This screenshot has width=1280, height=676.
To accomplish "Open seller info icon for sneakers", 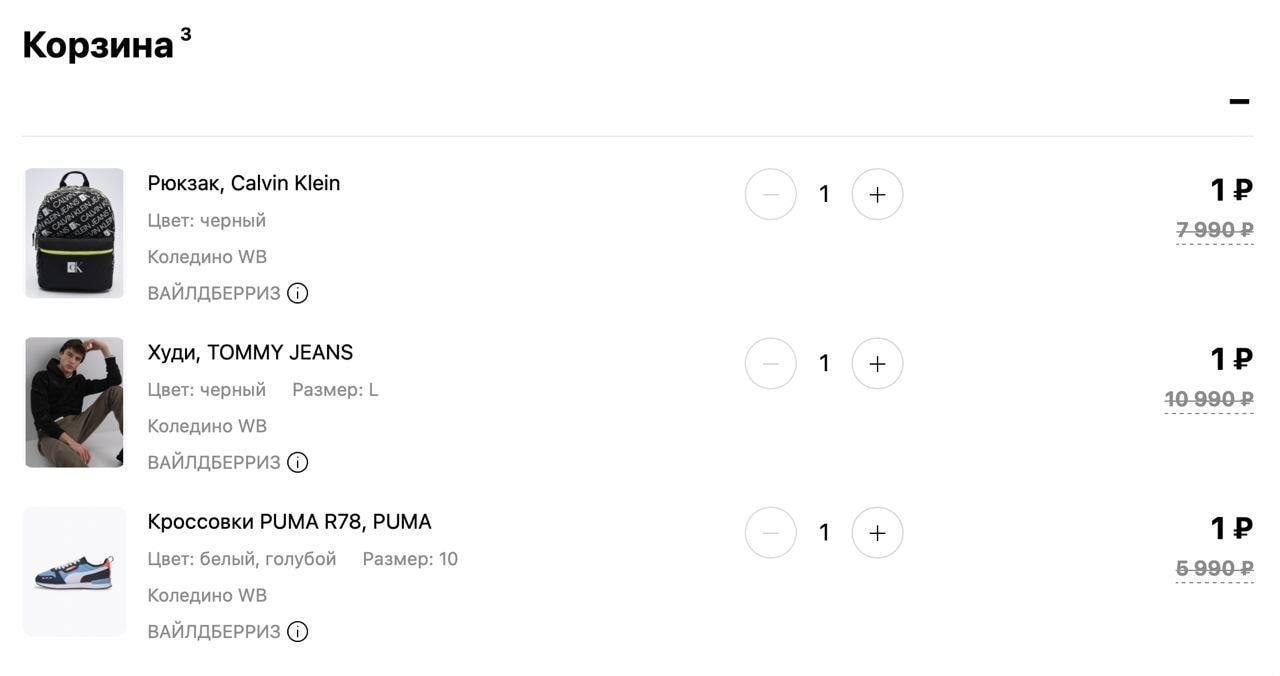I will 297,631.
